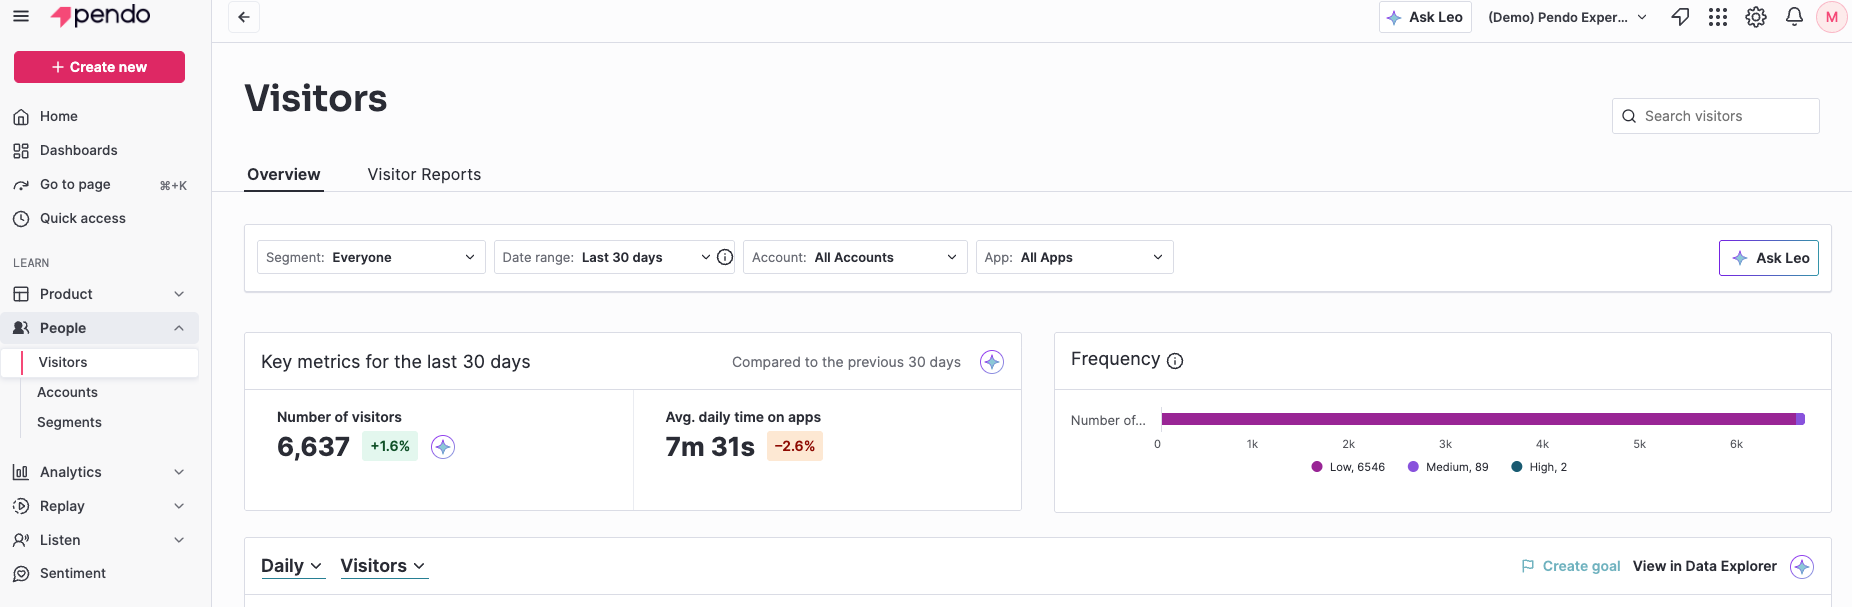
Task: Open the settings gear icon
Action: [1756, 17]
